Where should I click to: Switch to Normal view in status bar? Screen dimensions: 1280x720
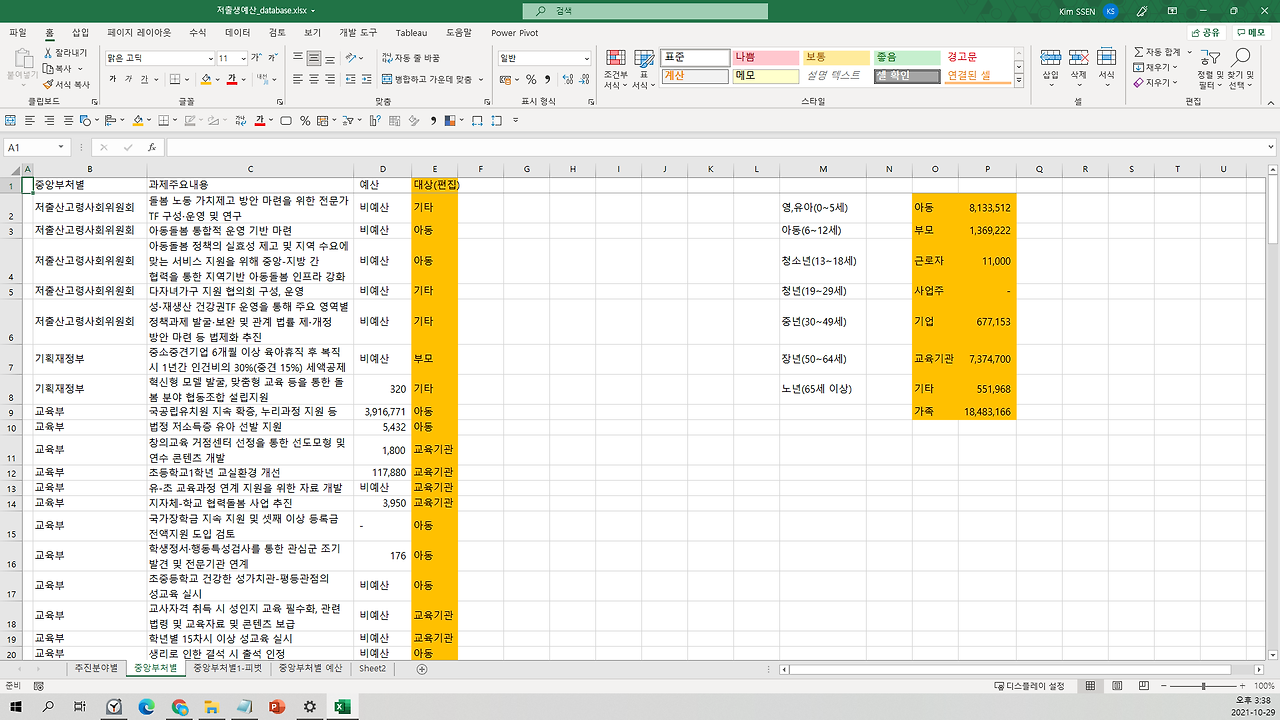pyautogui.click(x=1090, y=686)
